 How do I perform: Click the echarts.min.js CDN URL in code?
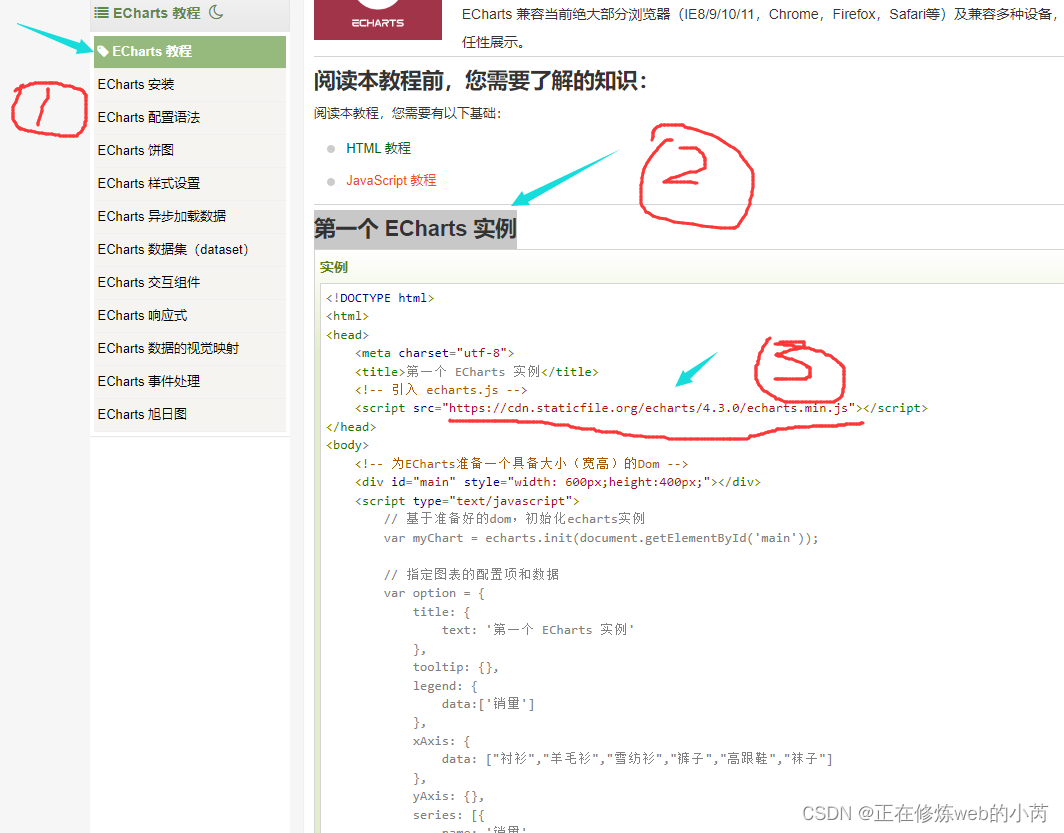[x=648, y=408]
